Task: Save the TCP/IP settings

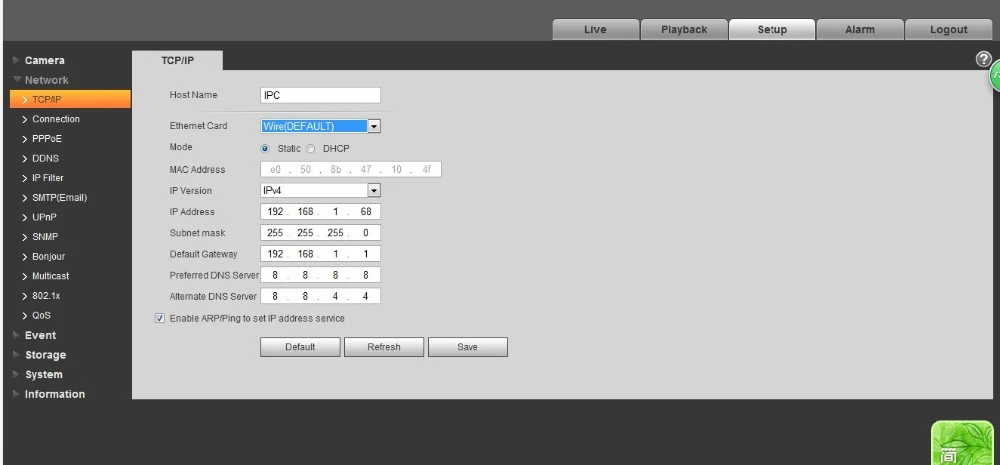Action: [467, 347]
